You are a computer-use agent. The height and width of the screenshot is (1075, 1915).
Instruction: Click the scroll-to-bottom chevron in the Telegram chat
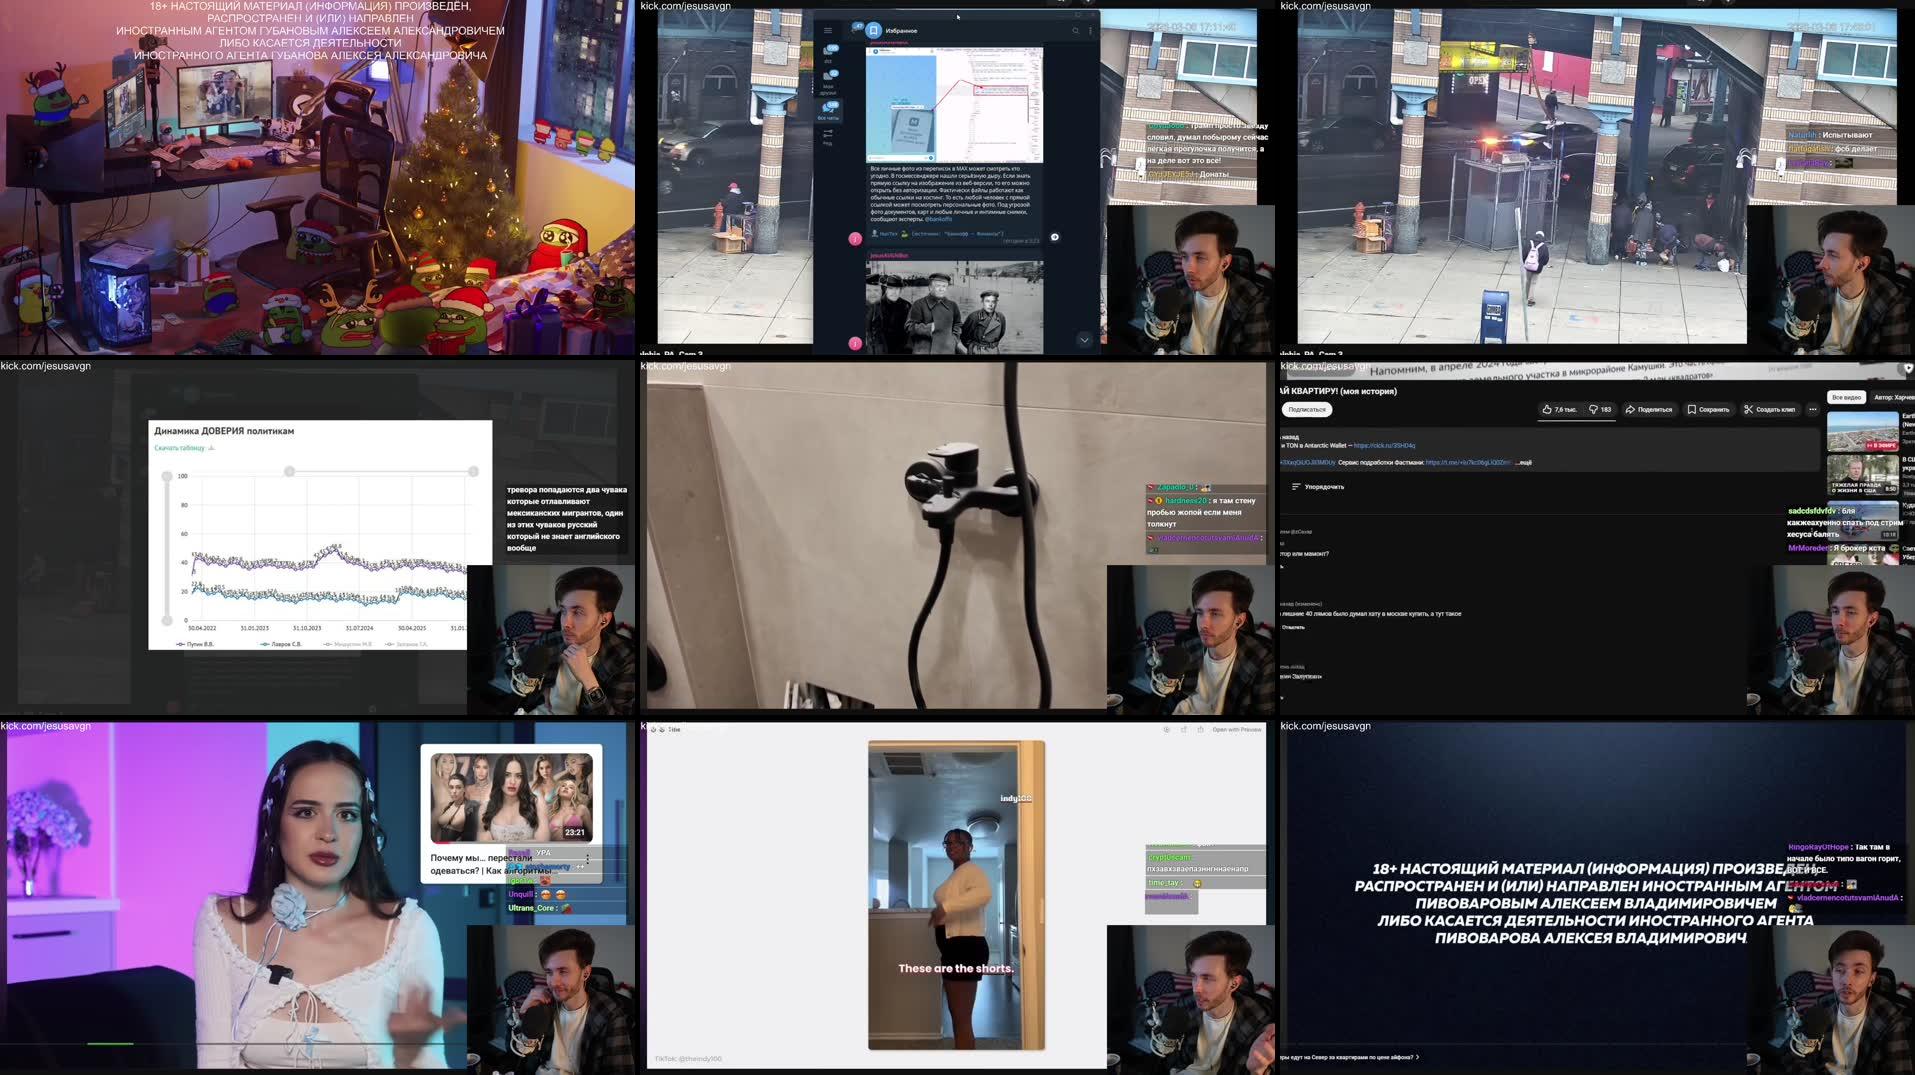pos(1084,340)
